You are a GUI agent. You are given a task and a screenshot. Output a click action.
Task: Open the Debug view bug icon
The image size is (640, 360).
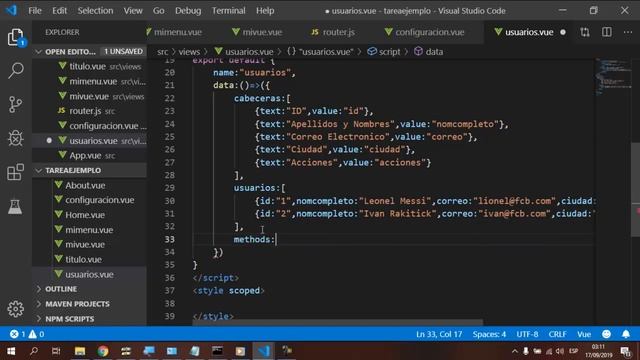click(x=16, y=138)
